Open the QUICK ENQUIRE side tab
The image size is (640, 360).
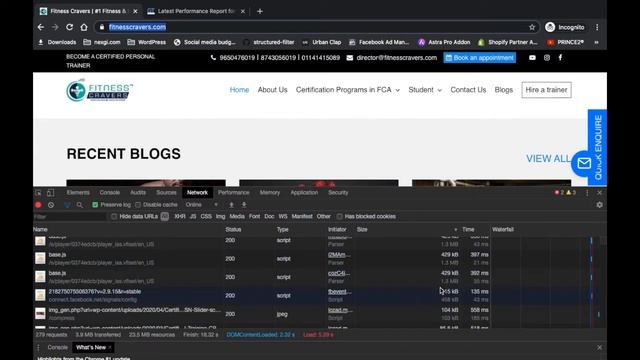pyautogui.click(x=598, y=147)
